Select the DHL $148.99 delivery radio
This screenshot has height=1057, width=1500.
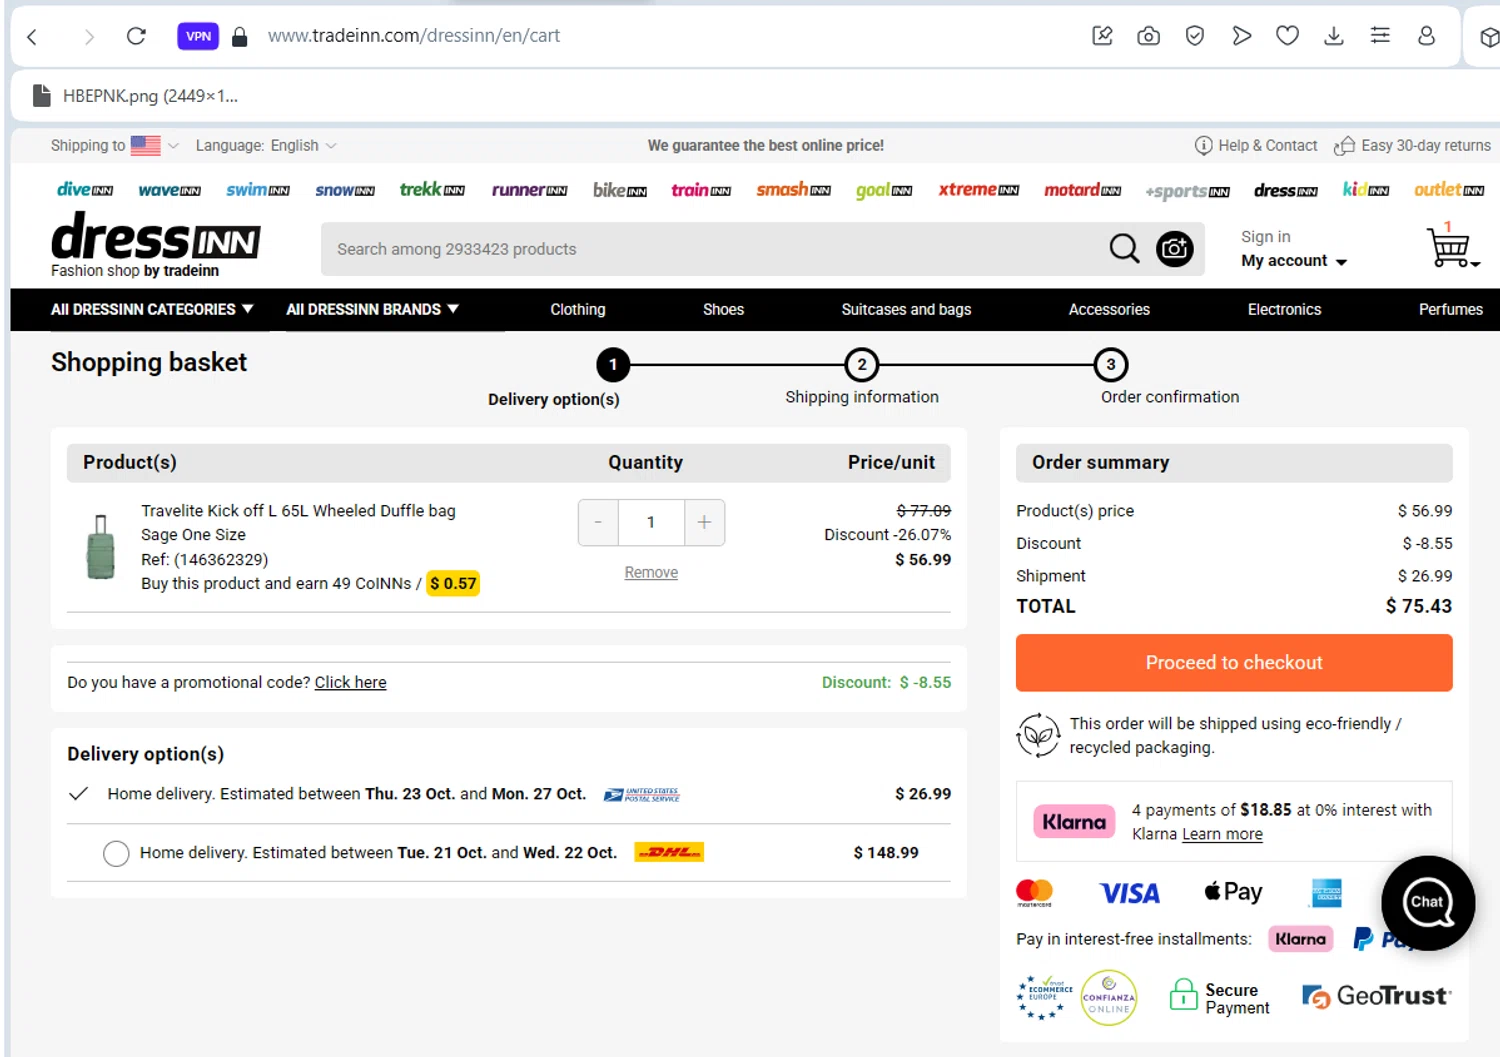click(116, 853)
